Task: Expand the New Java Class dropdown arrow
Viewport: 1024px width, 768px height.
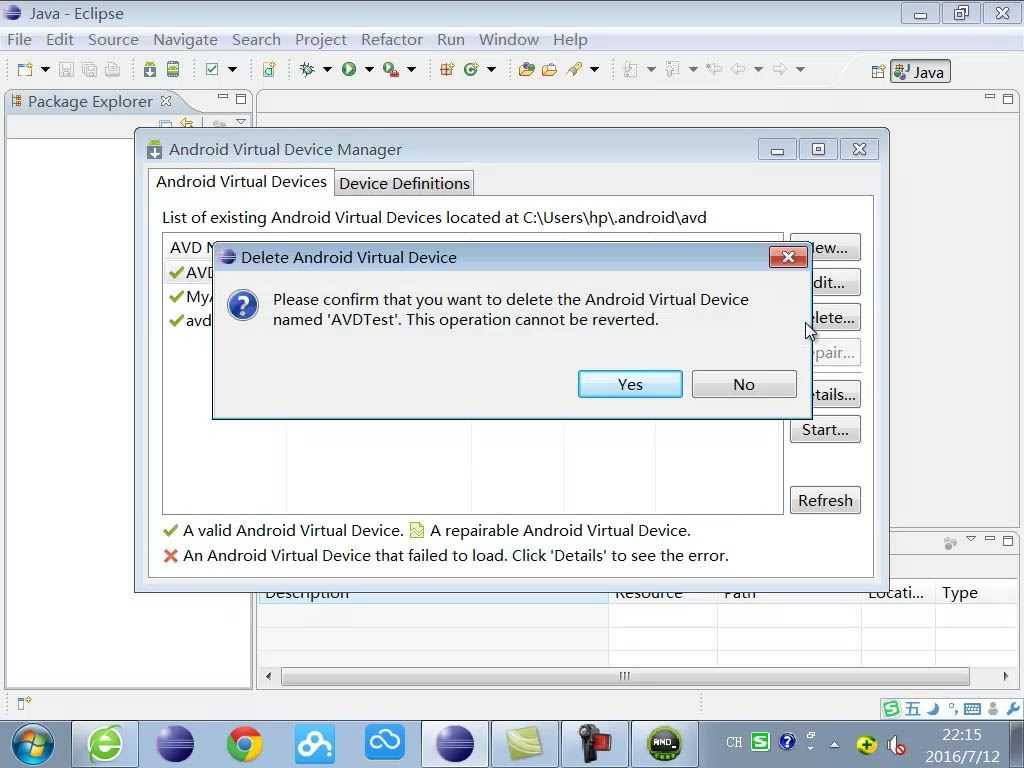Action: [491, 69]
